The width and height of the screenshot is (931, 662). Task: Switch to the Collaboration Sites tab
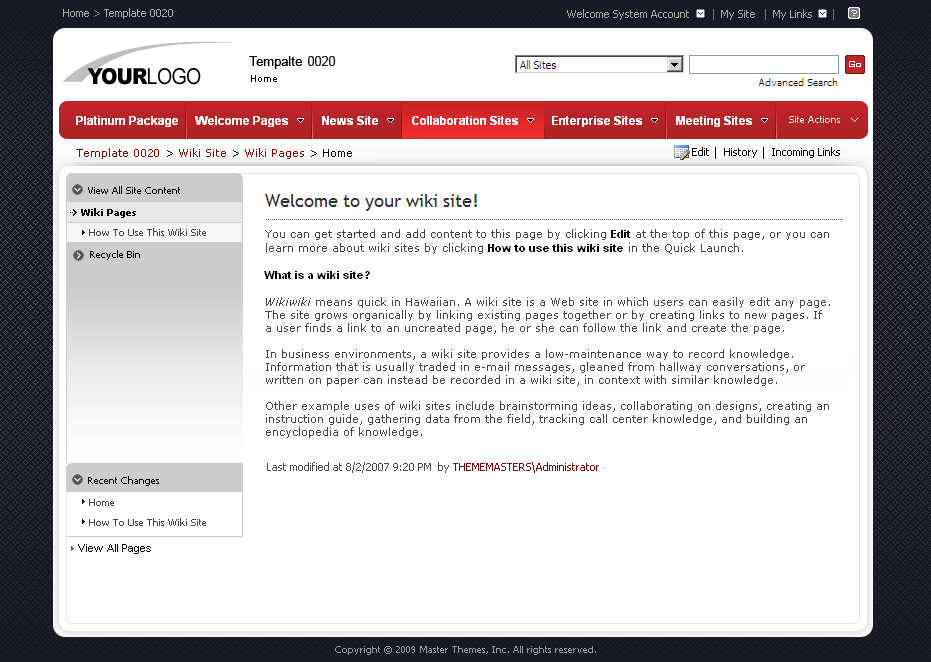(464, 120)
